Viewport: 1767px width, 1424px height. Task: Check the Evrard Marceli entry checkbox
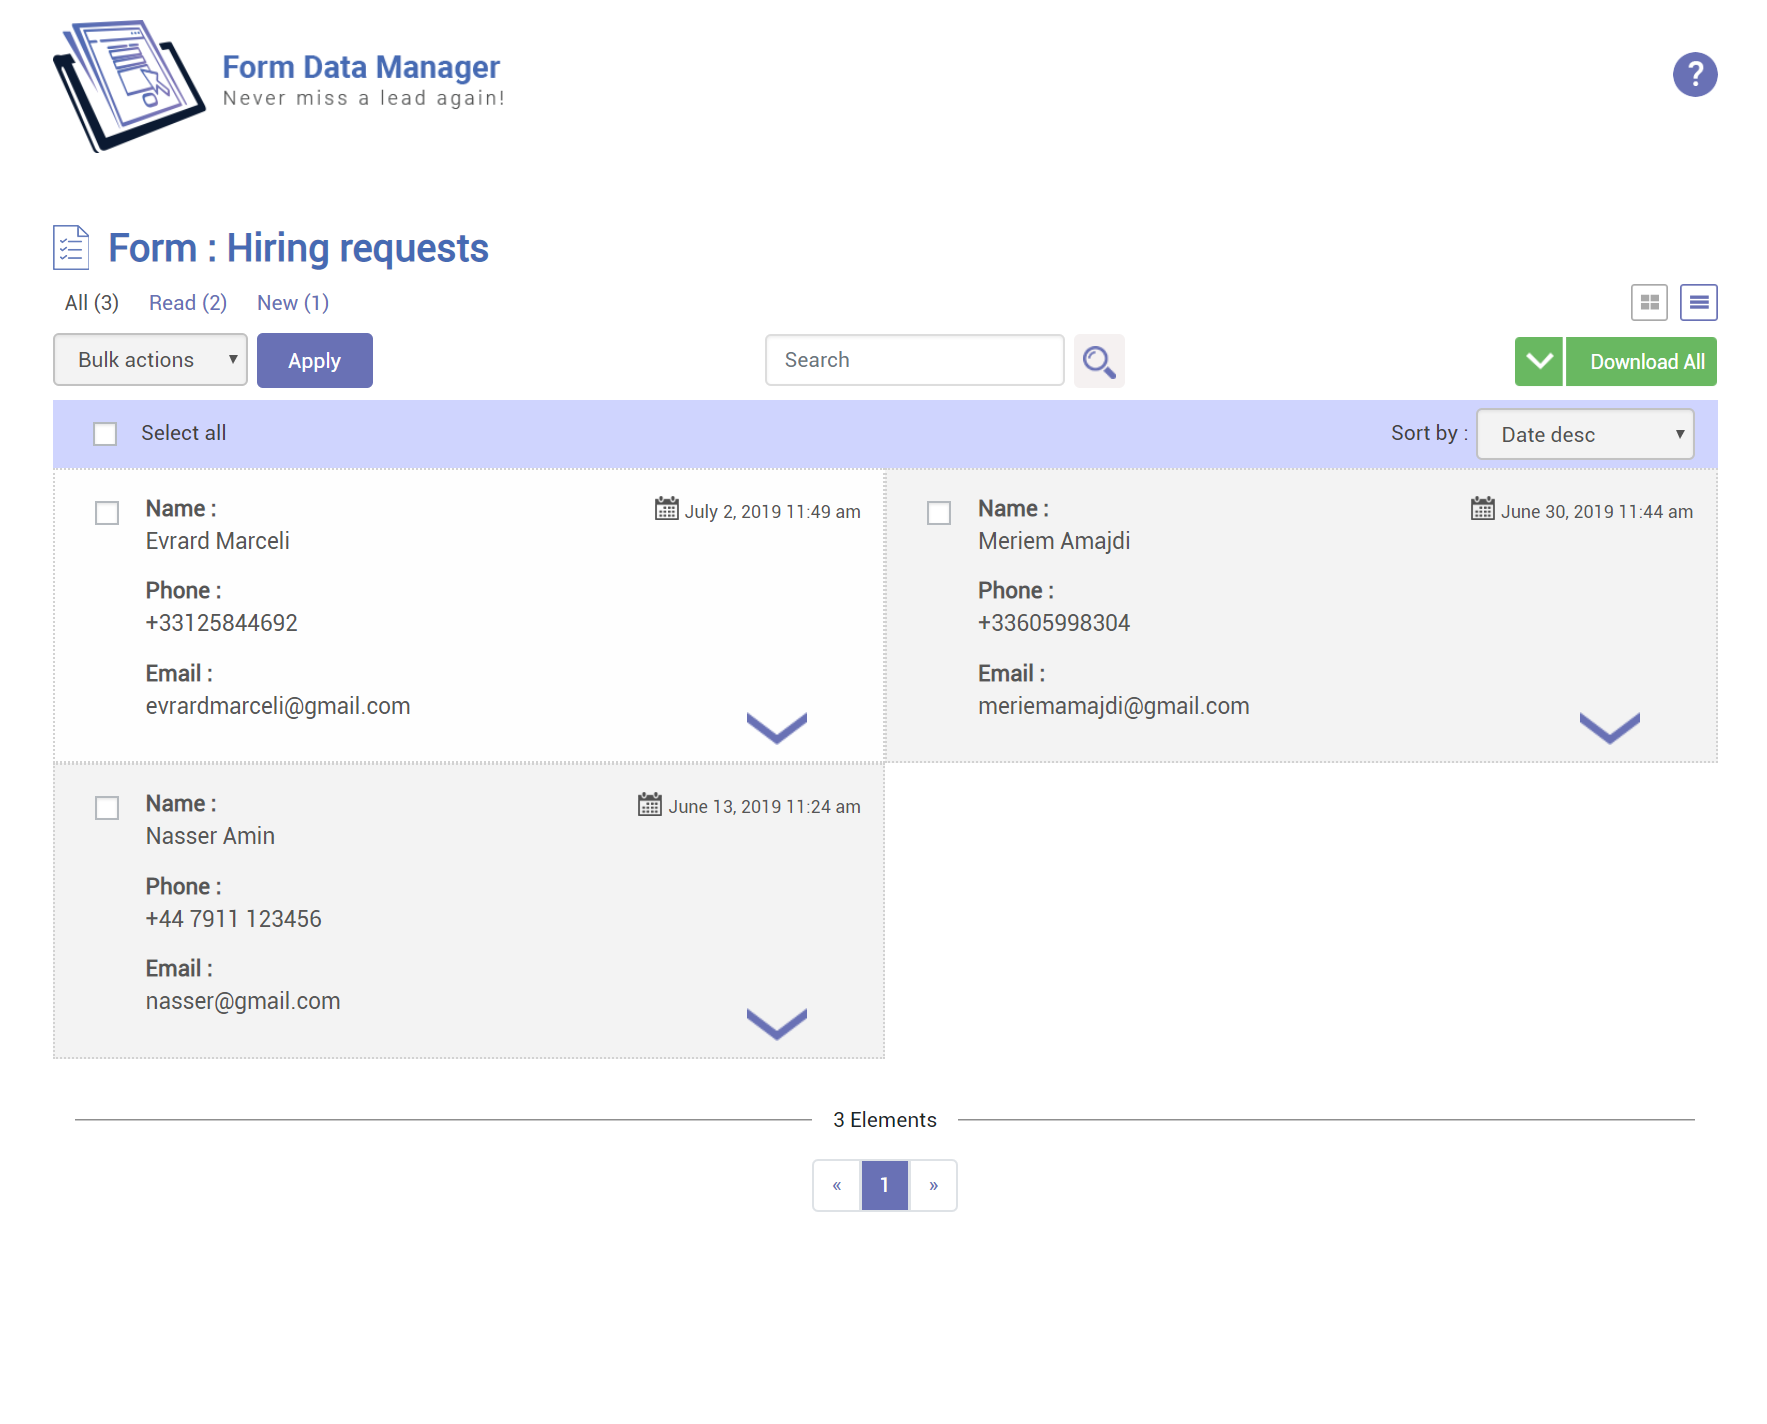pos(107,513)
